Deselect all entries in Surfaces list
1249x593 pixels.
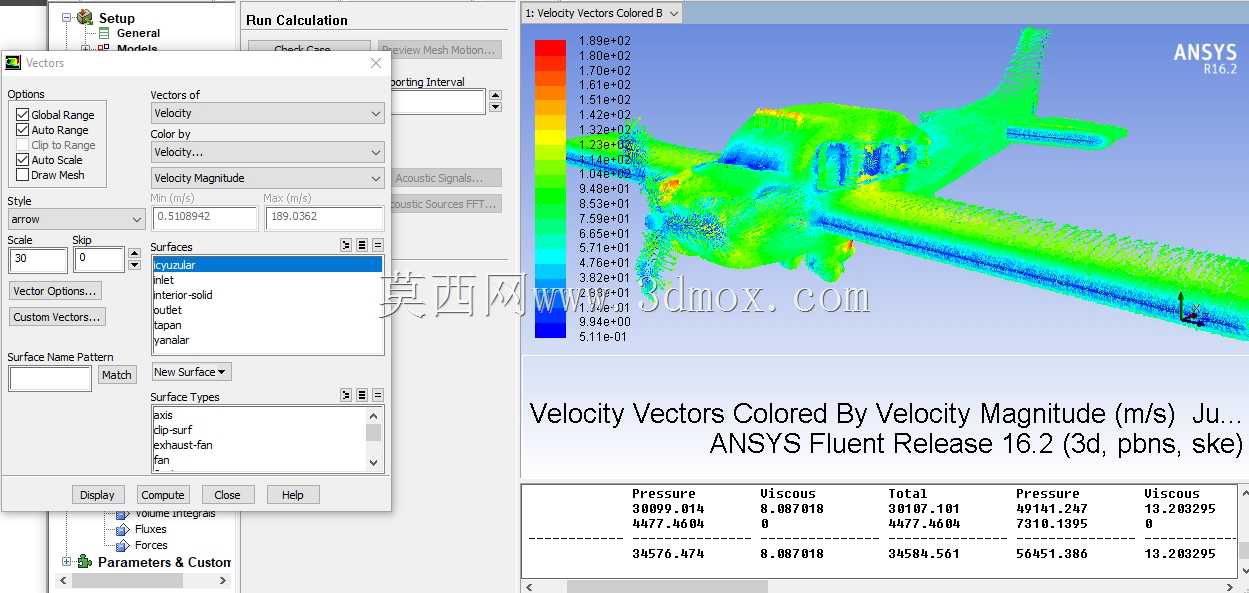tap(378, 245)
